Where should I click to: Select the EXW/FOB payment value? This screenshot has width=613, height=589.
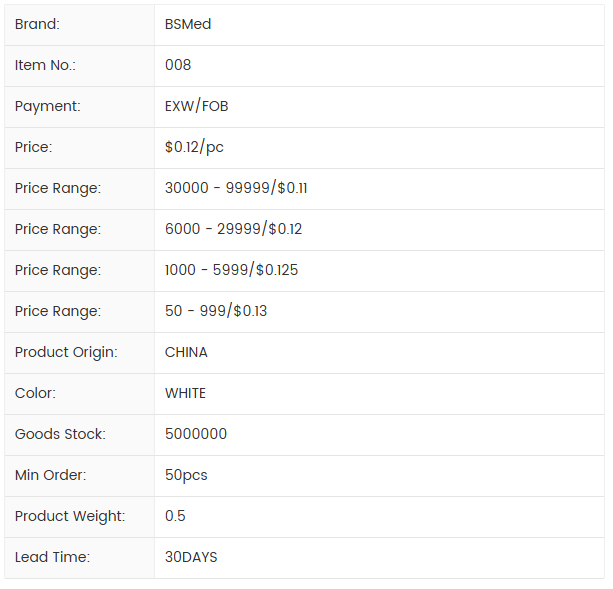pyautogui.click(x=197, y=106)
